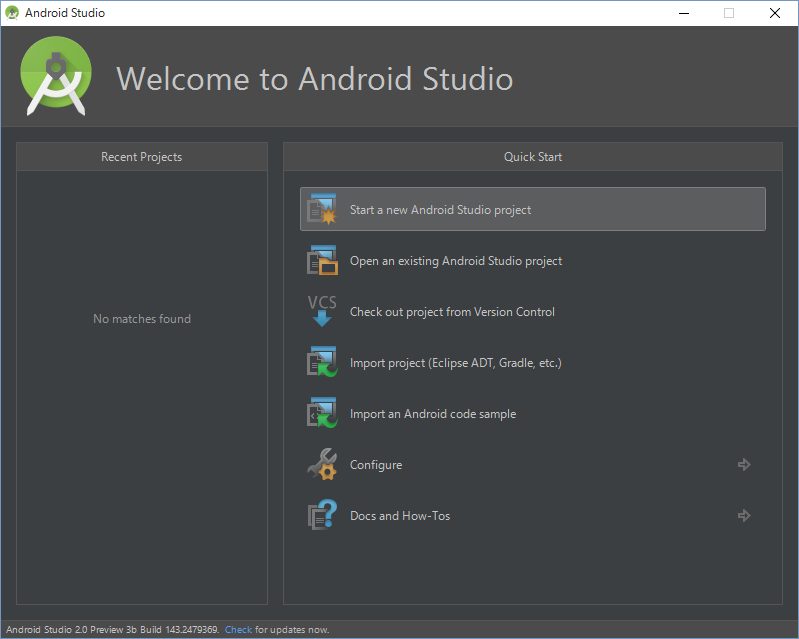Expand the arrow next to Configure
This screenshot has height=639, width=799.
pos(744,464)
